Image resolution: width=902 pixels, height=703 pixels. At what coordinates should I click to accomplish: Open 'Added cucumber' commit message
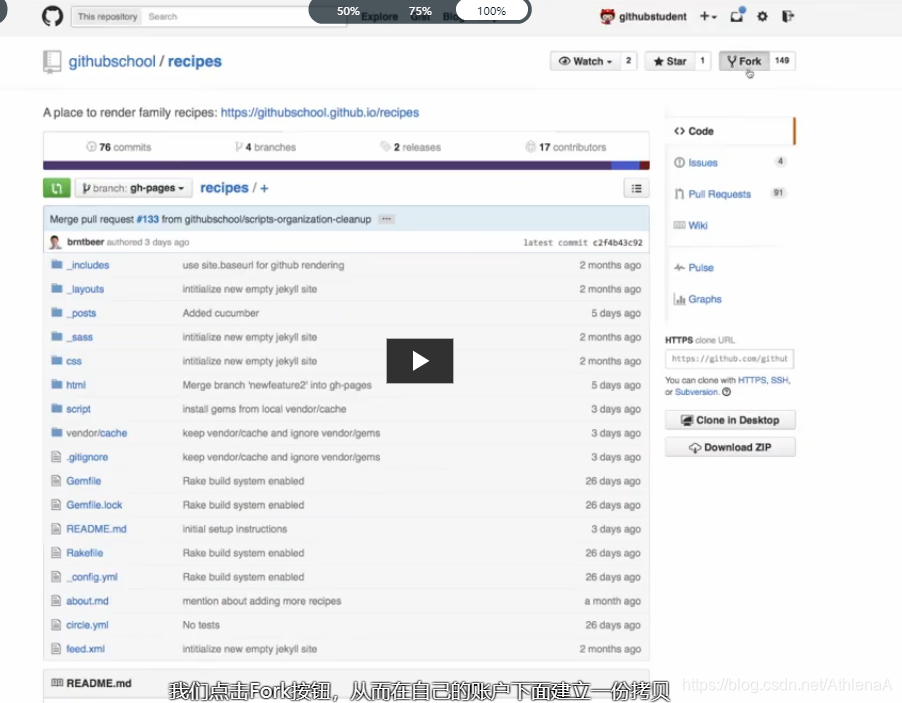[221, 314]
